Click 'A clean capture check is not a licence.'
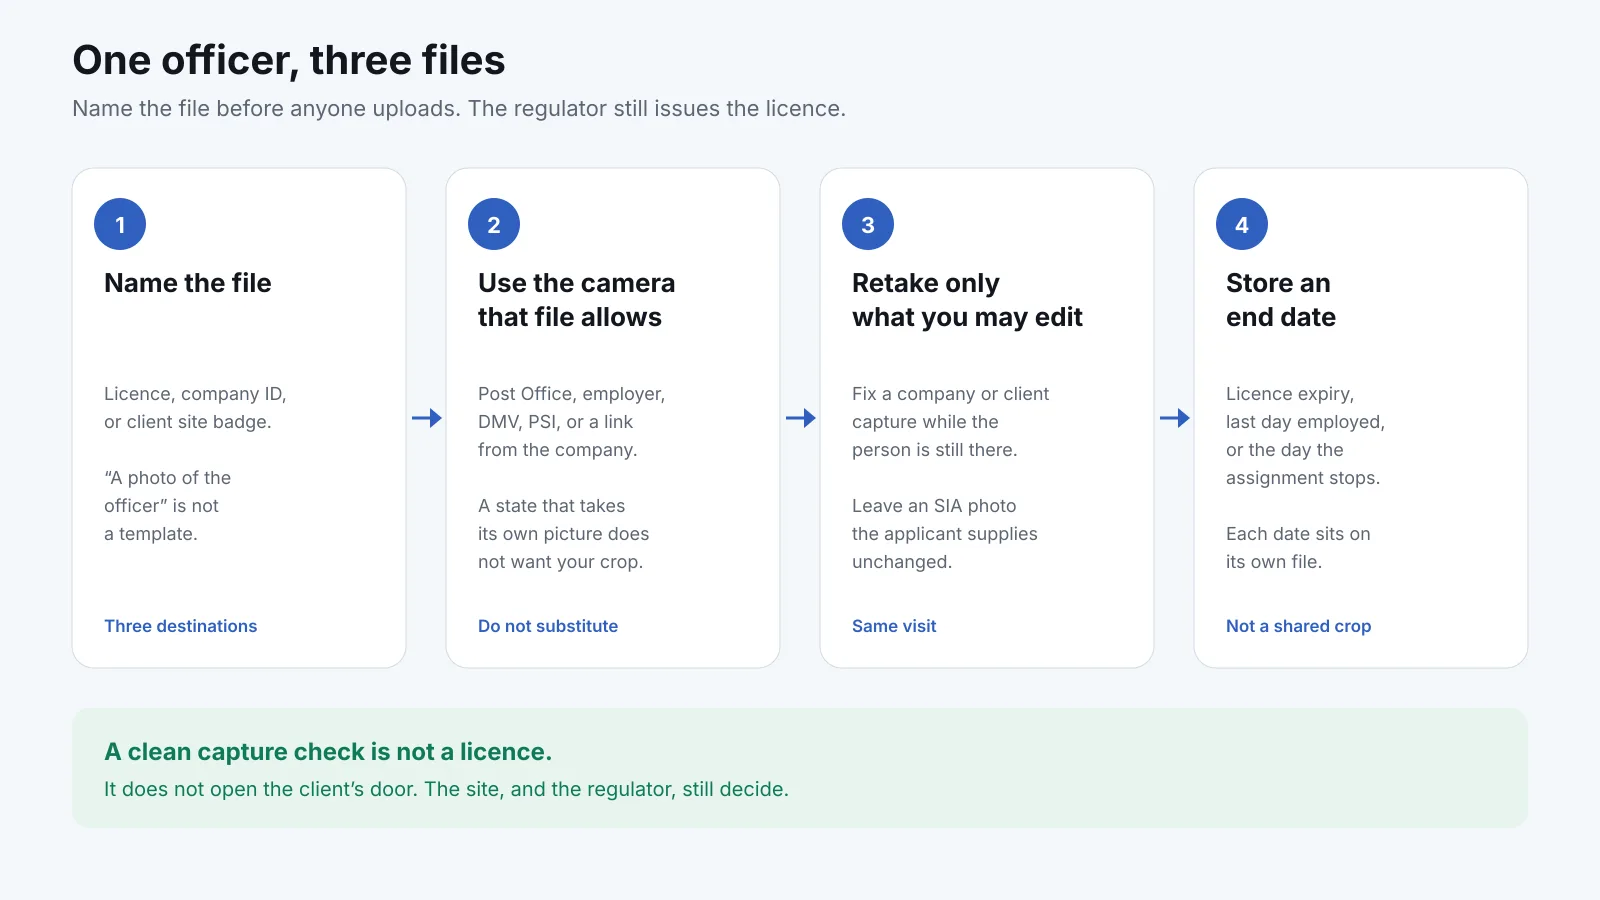The width and height of the screenshot is (1600, 900). click(x=328, y=752)
